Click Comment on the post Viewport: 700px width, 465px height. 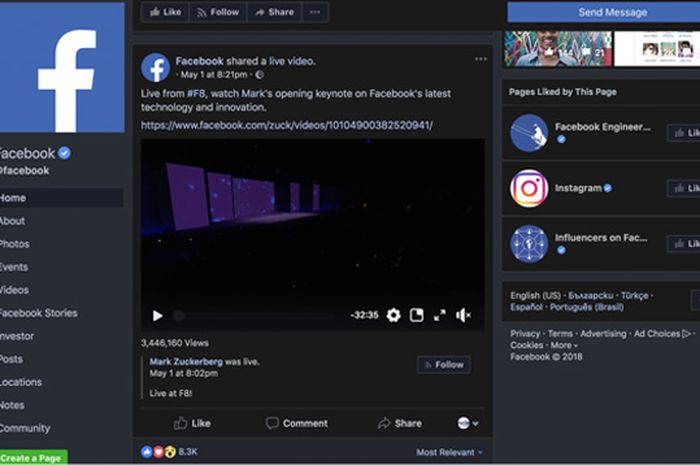point(296,423)
